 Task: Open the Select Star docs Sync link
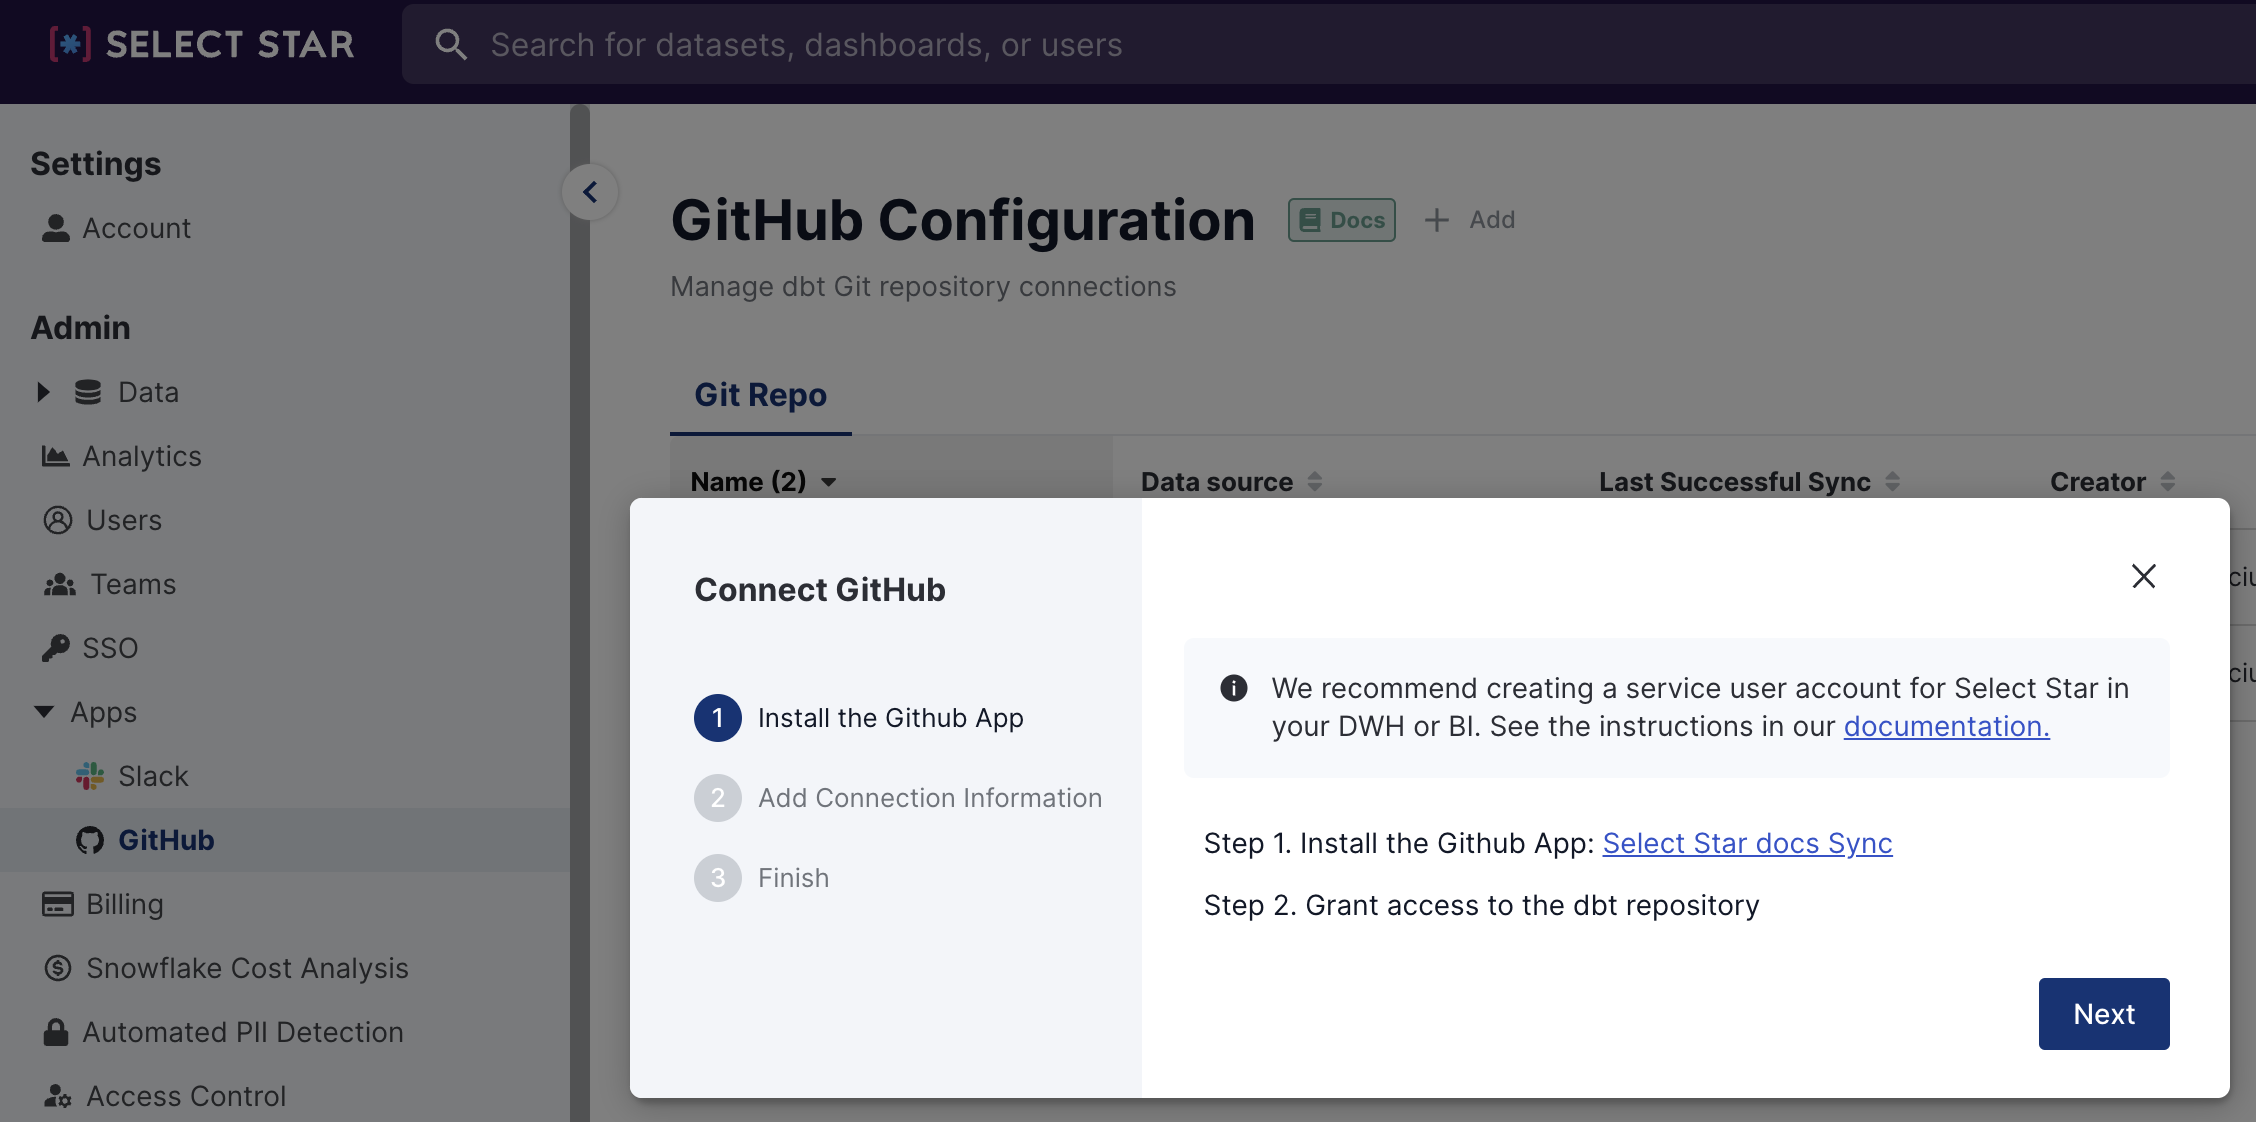(1746, 843)
